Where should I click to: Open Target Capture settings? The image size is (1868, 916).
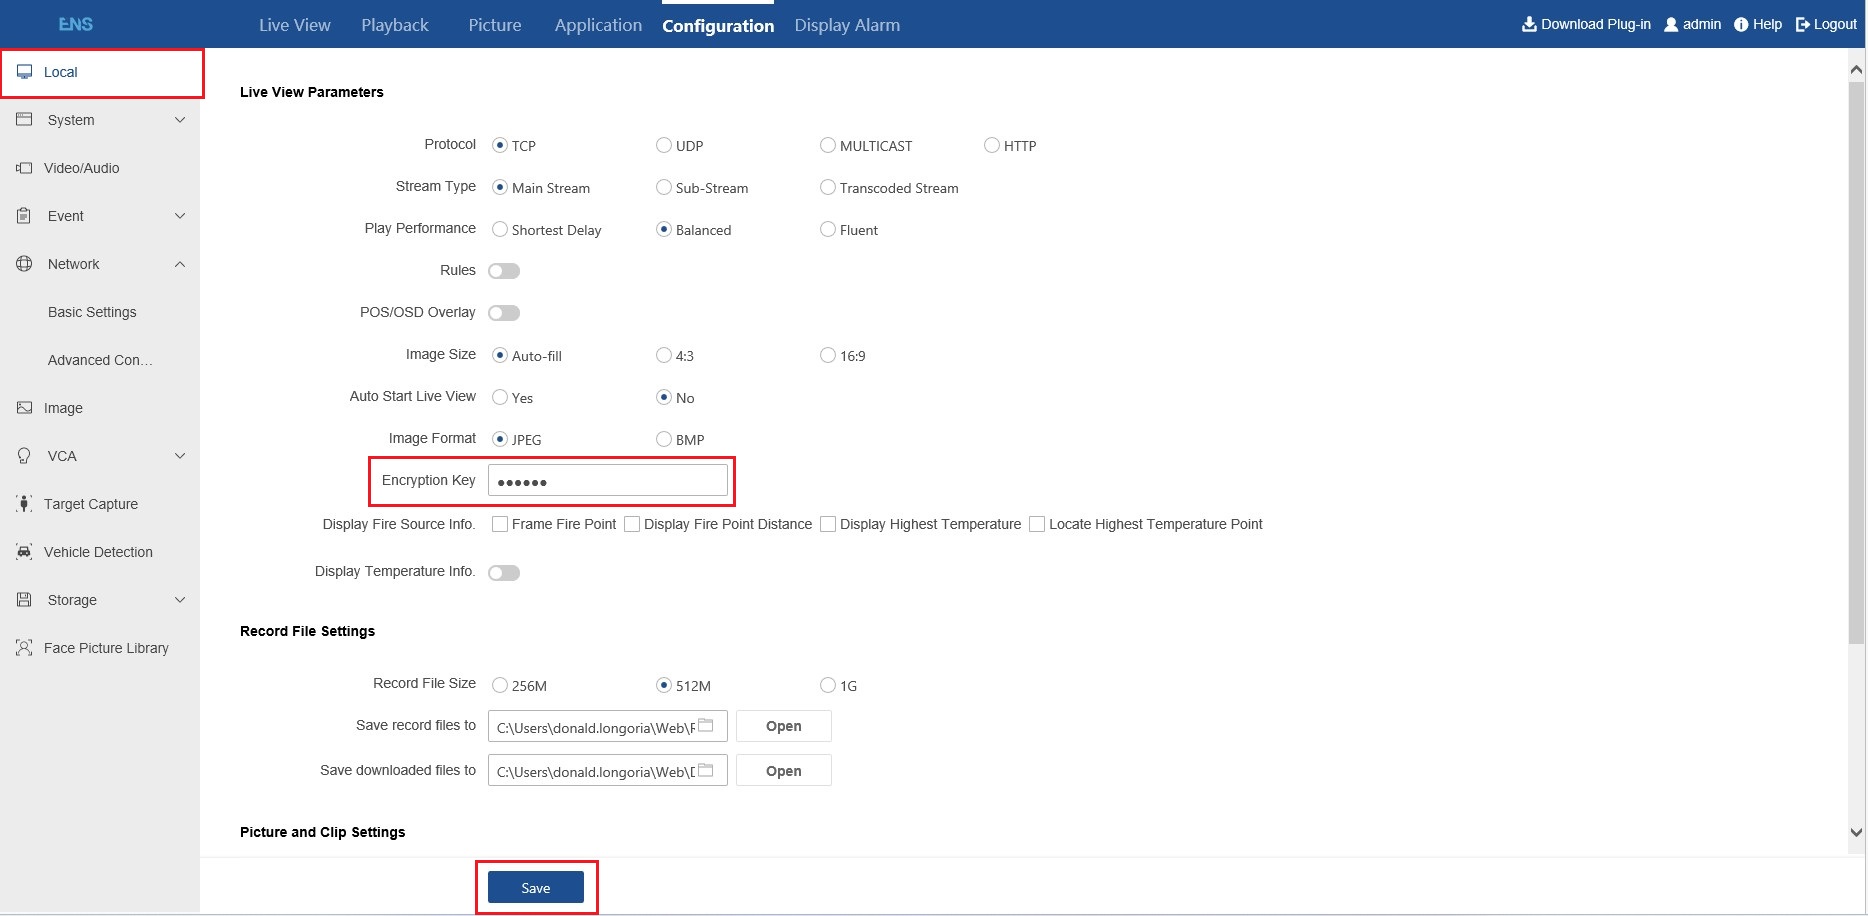click(89, 503)
